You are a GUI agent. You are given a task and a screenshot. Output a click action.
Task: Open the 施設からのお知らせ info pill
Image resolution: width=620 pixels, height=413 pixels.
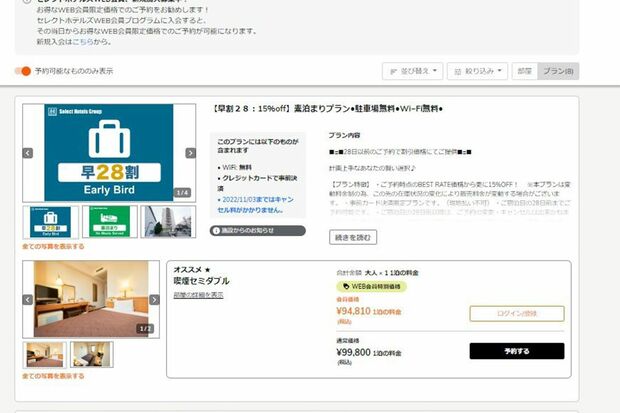tap(258, 231)
